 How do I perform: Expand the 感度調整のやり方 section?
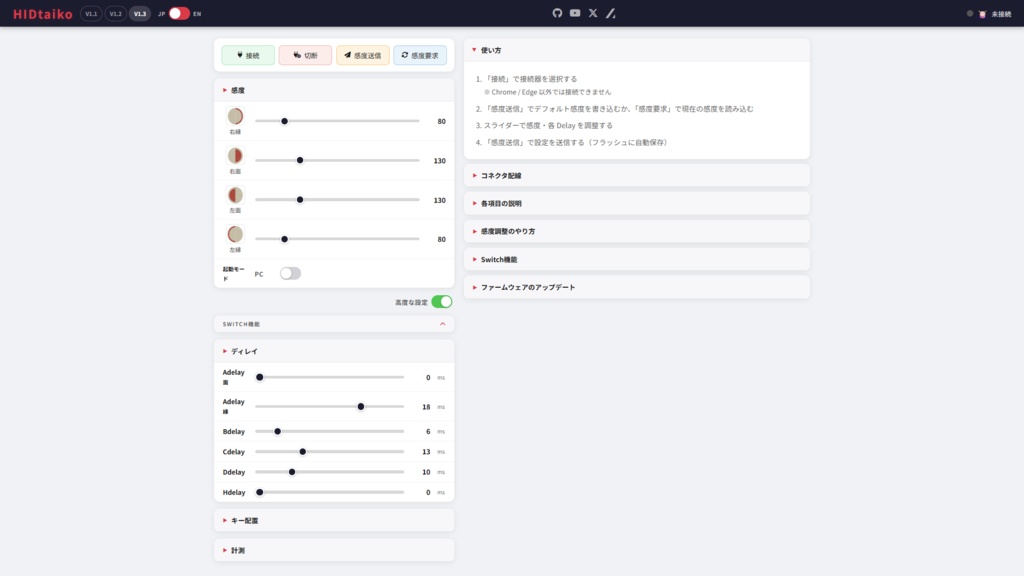[637, 231]
